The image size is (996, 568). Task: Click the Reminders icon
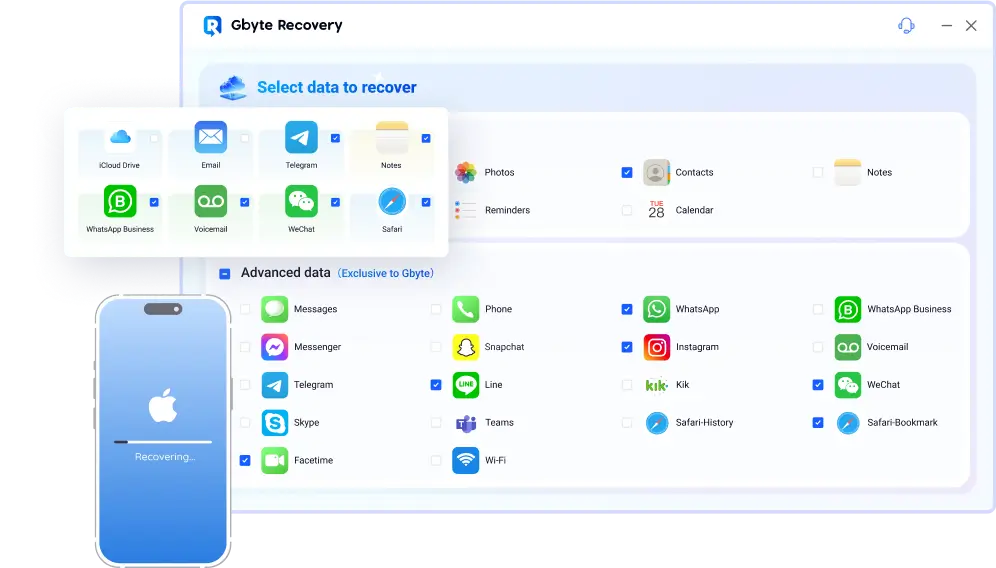pos(466,210)
